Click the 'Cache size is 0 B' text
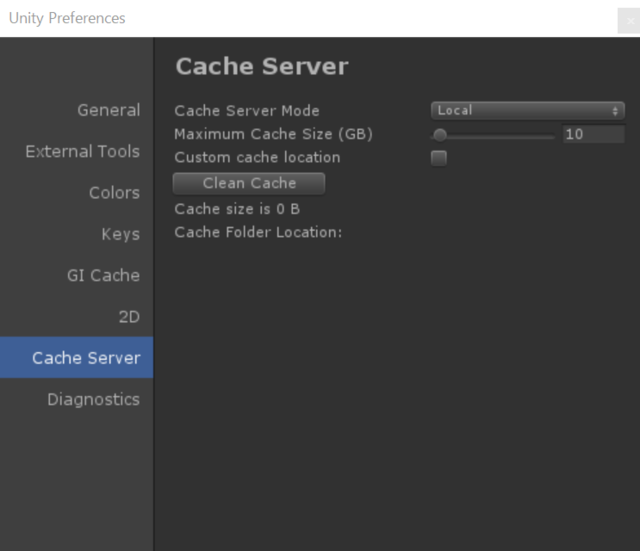This screenshot has height=551, width=640. coord(237,209)
